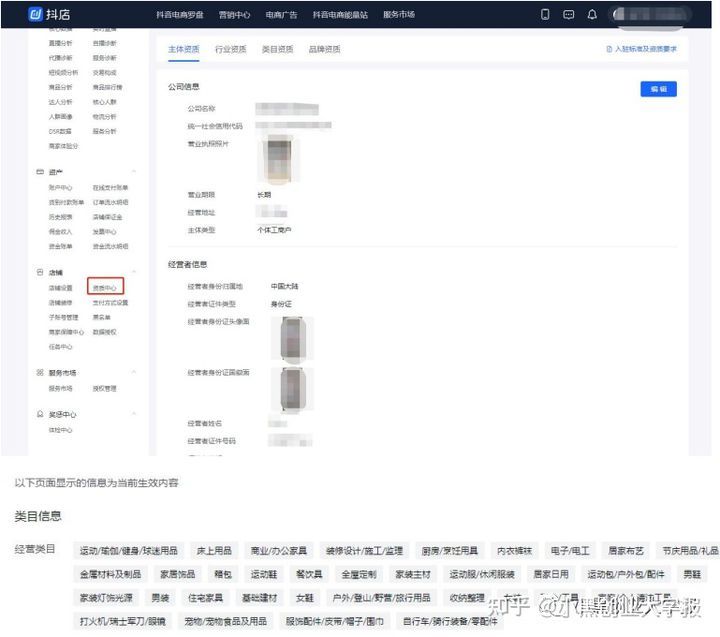This screenshot has width=720, height=637.
Task: Open 在线支付账单 in the sidebar
Action: 110,188
